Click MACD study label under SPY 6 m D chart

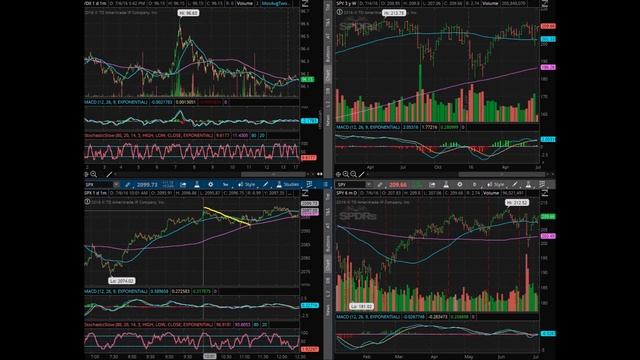[368, 317]
